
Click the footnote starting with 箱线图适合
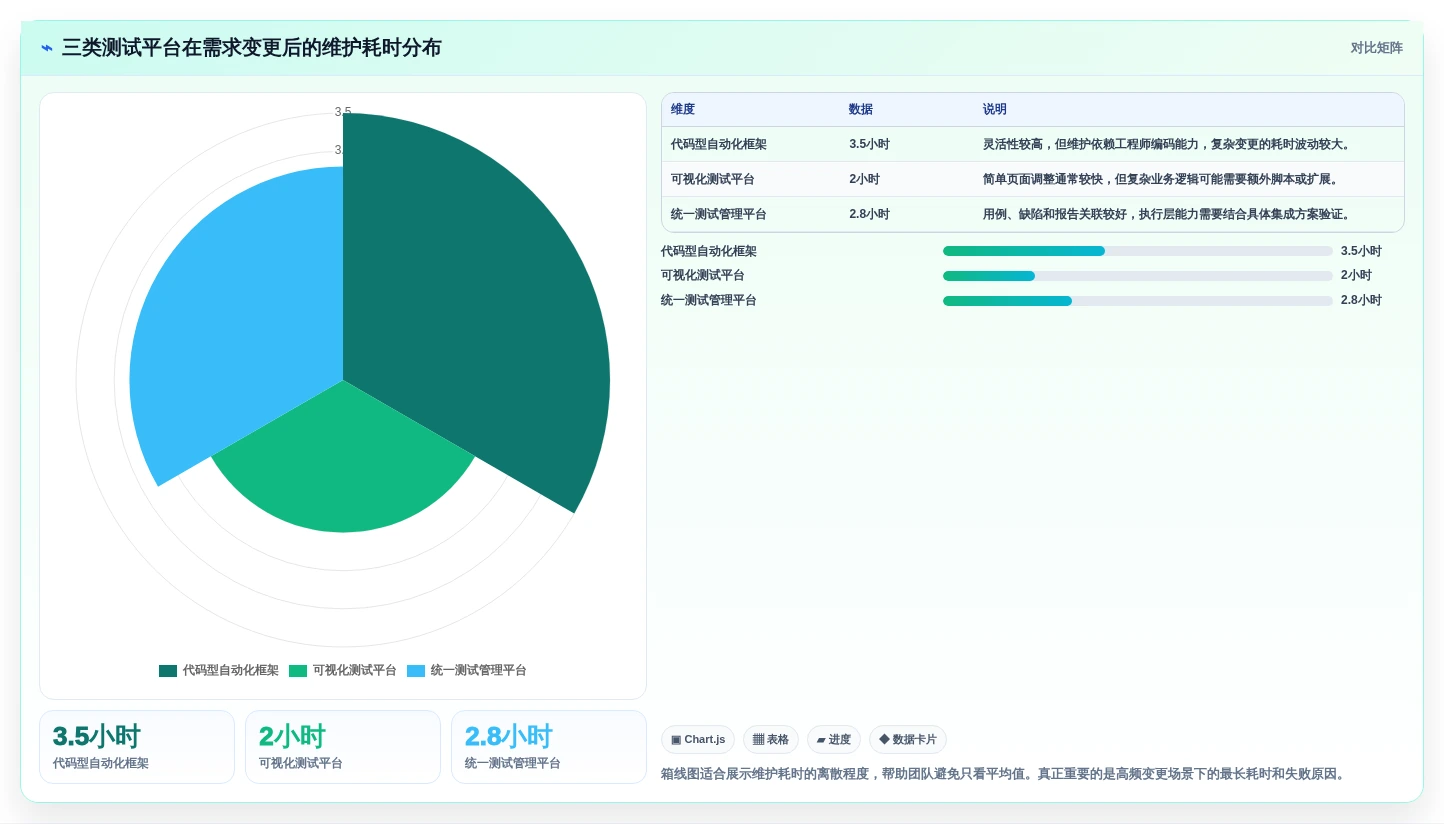point(1005,774)
